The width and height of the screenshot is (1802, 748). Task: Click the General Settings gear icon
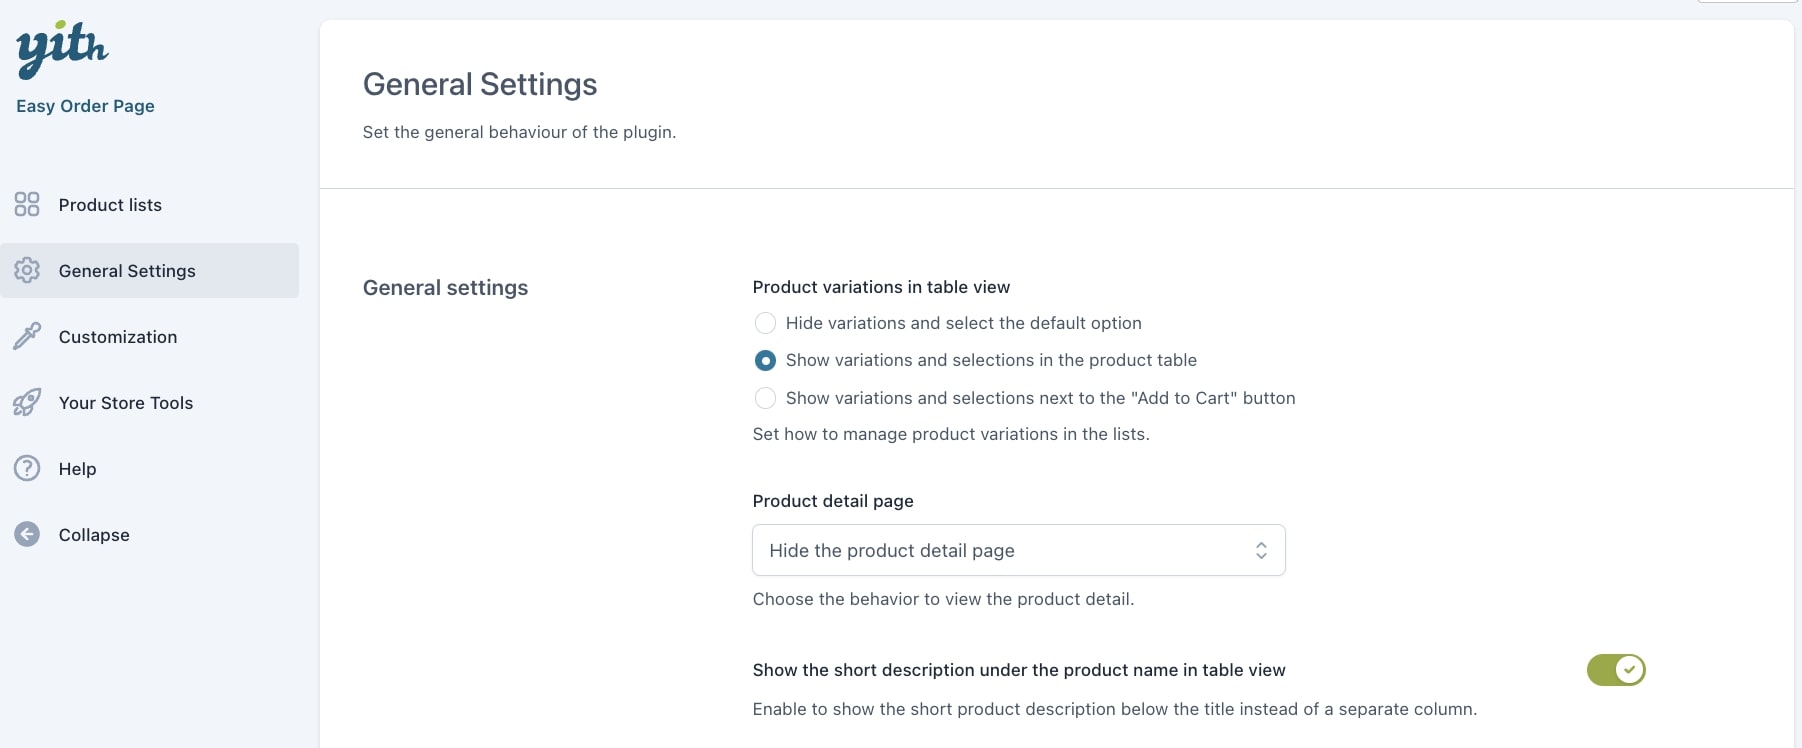pos(27,270)
